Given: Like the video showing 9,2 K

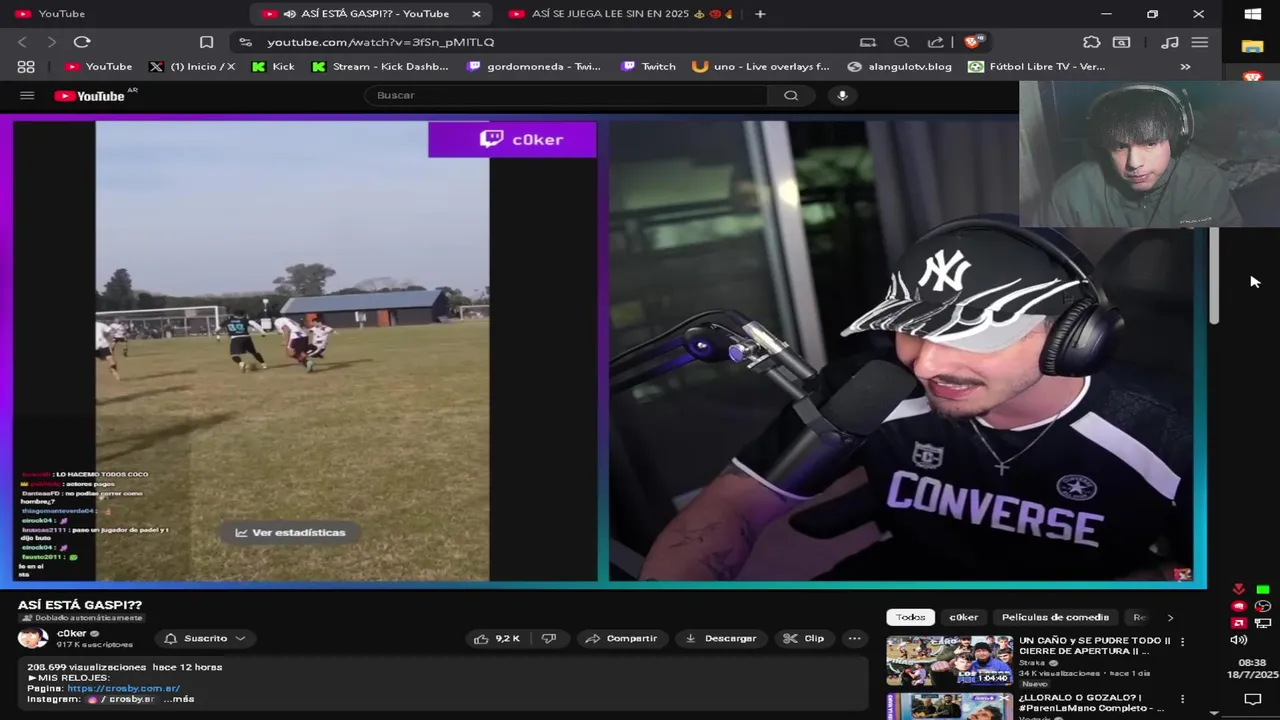Looking at the screenshot, I should point(497,638).
